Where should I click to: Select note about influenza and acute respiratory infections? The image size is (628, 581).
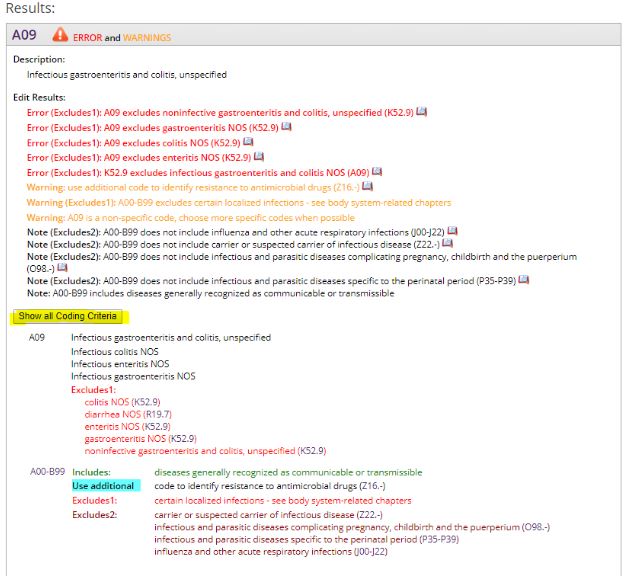[x=236, y=233]
